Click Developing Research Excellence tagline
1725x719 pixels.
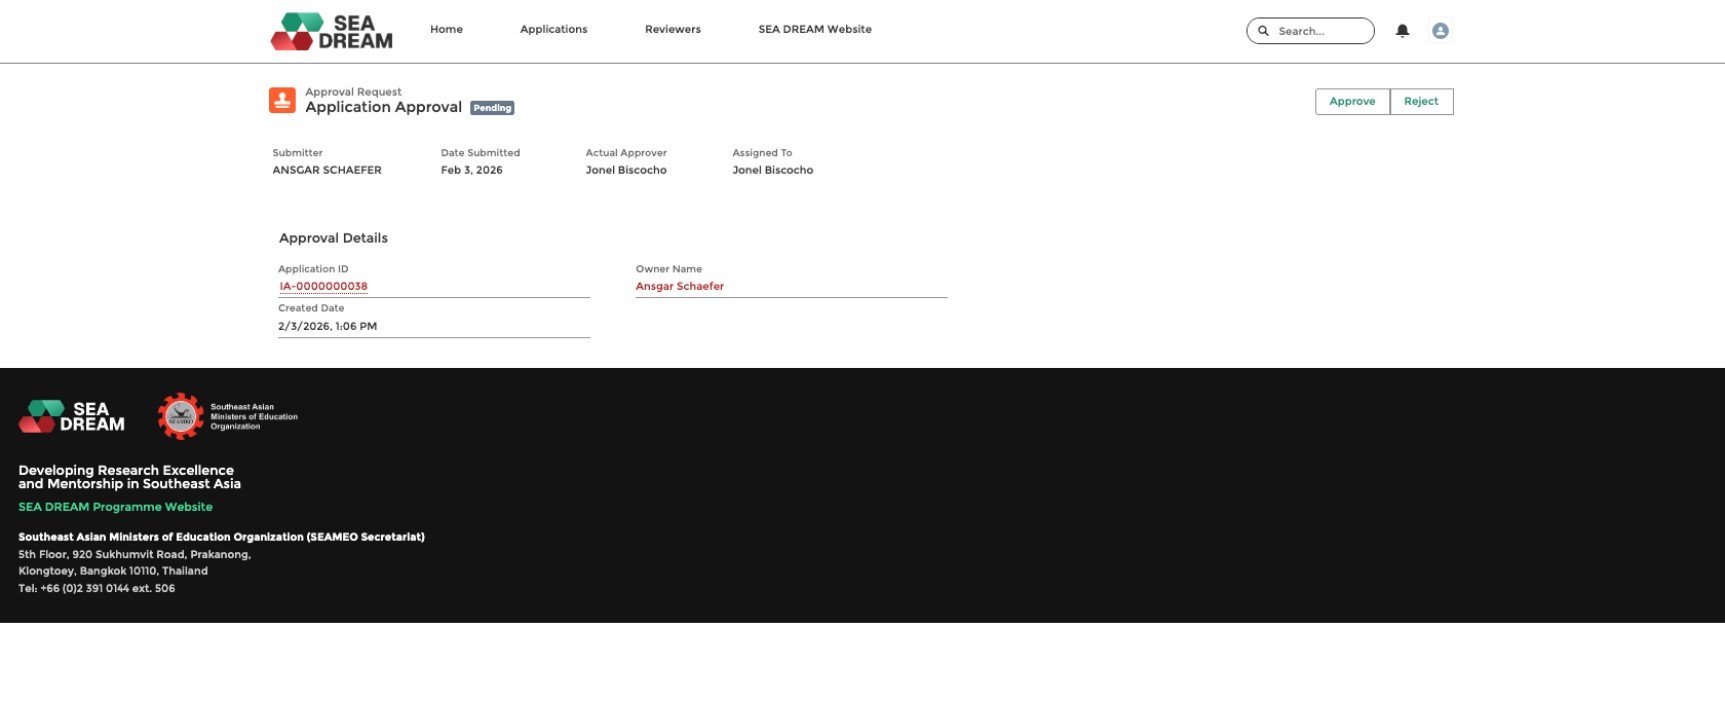[129, 477]
